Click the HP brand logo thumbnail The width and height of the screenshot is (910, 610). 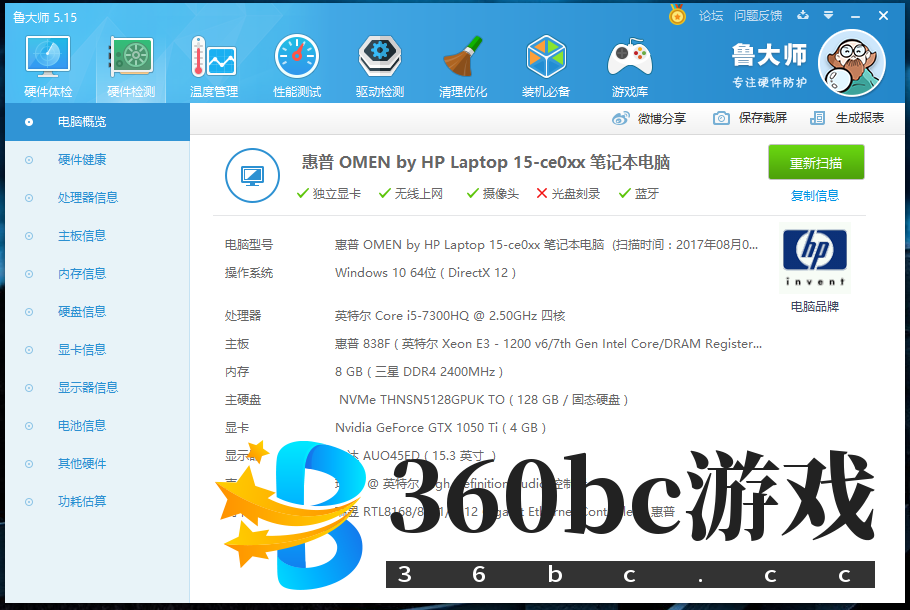[814, 259]
